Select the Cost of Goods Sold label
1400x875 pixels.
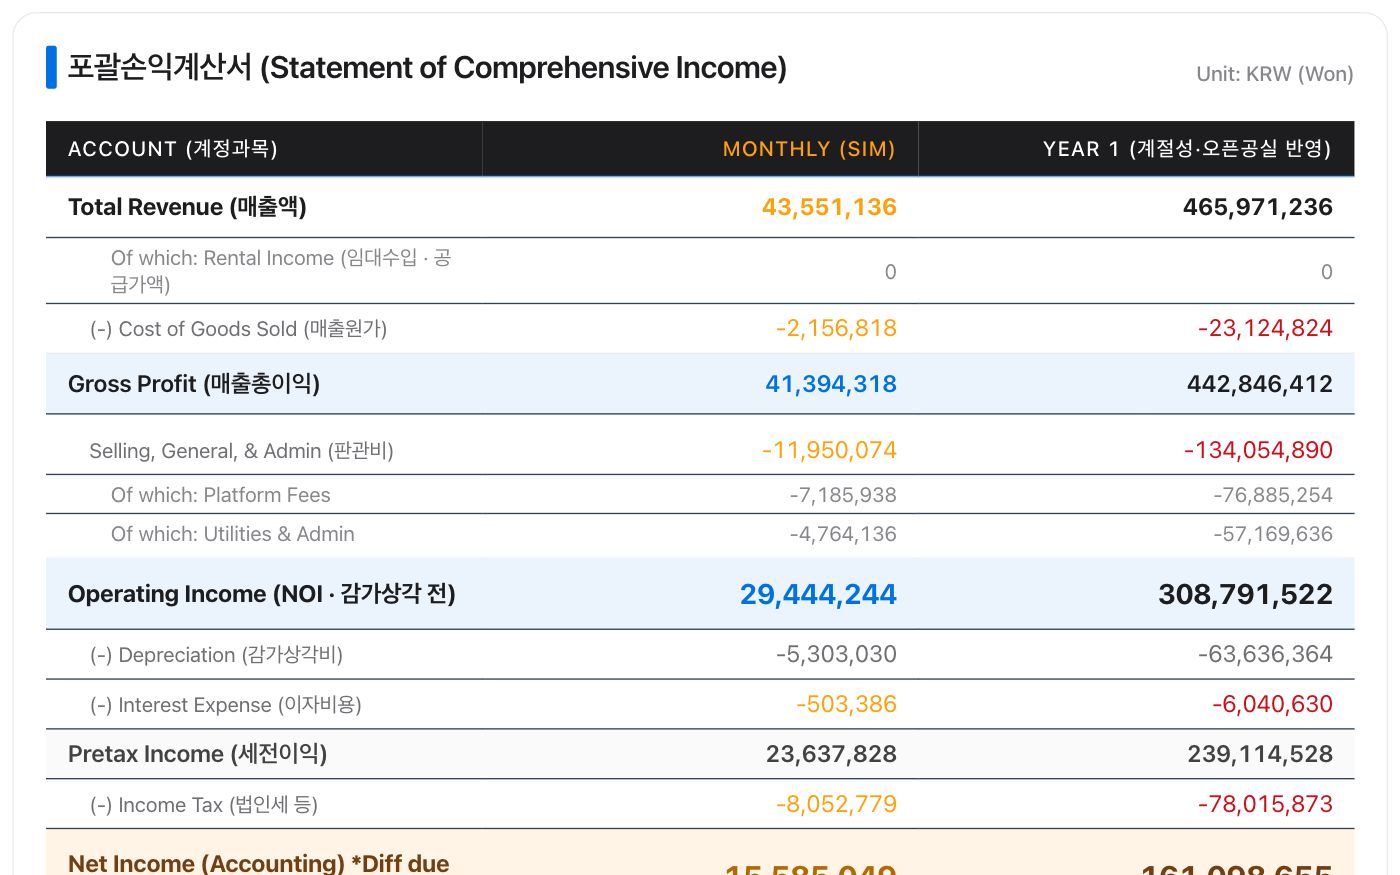click(x=238, y=329)
